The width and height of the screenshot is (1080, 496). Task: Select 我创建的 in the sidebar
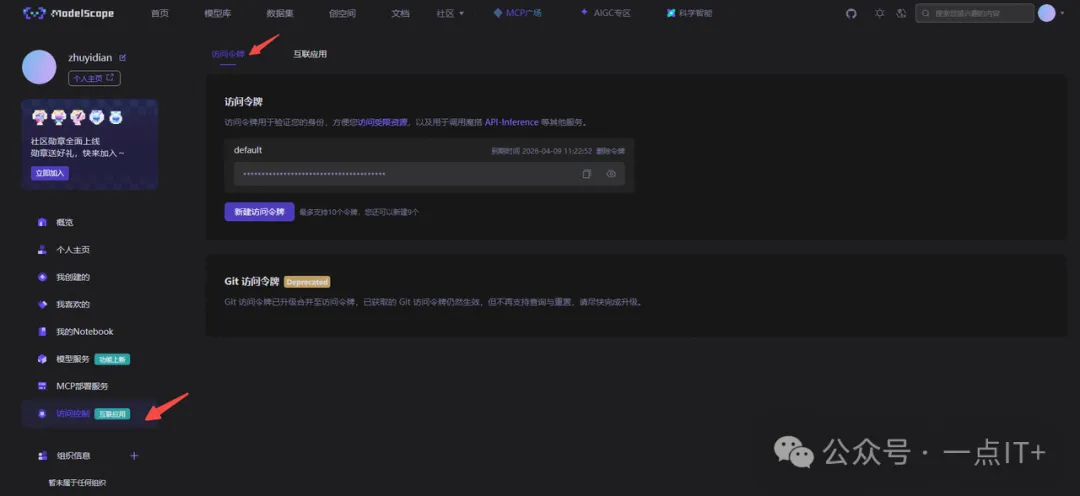(x=73, y=277)
